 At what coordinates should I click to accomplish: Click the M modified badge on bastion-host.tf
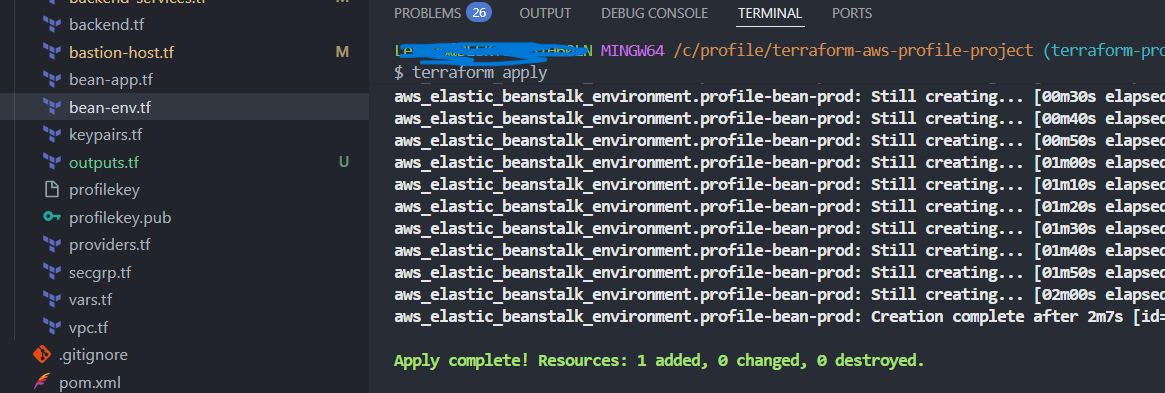point(343,52)
